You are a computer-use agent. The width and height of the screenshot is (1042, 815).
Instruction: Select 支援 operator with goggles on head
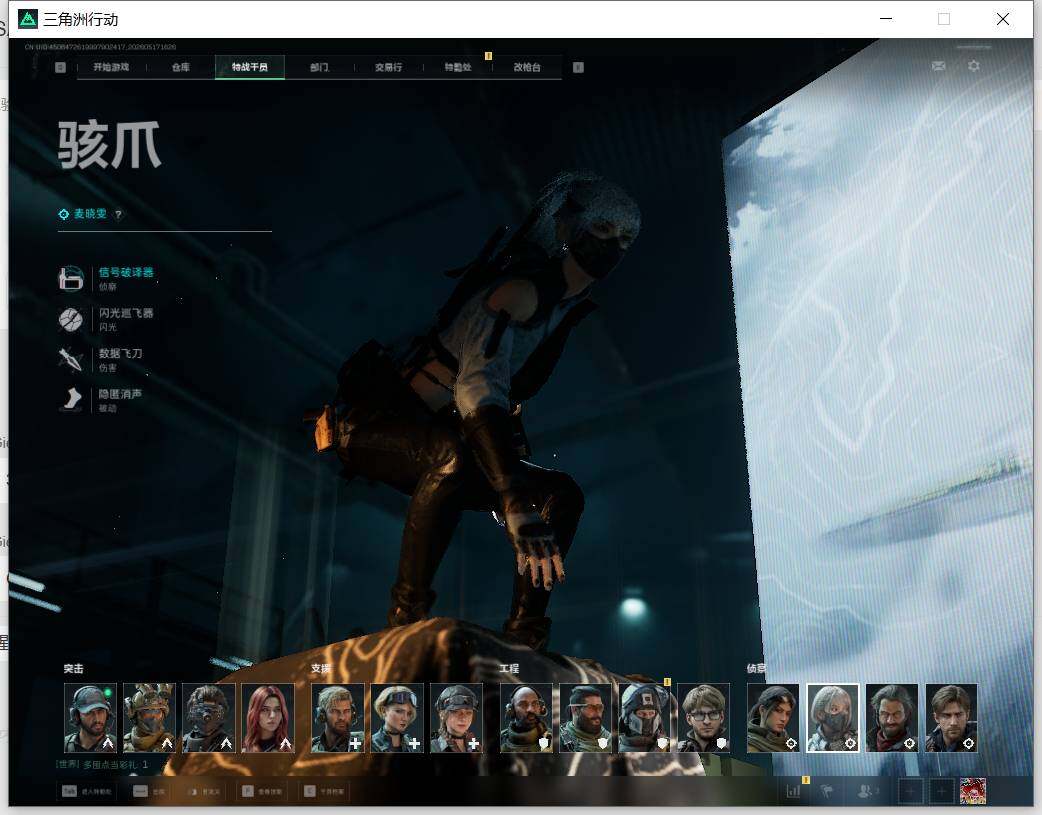pos(397,718)
